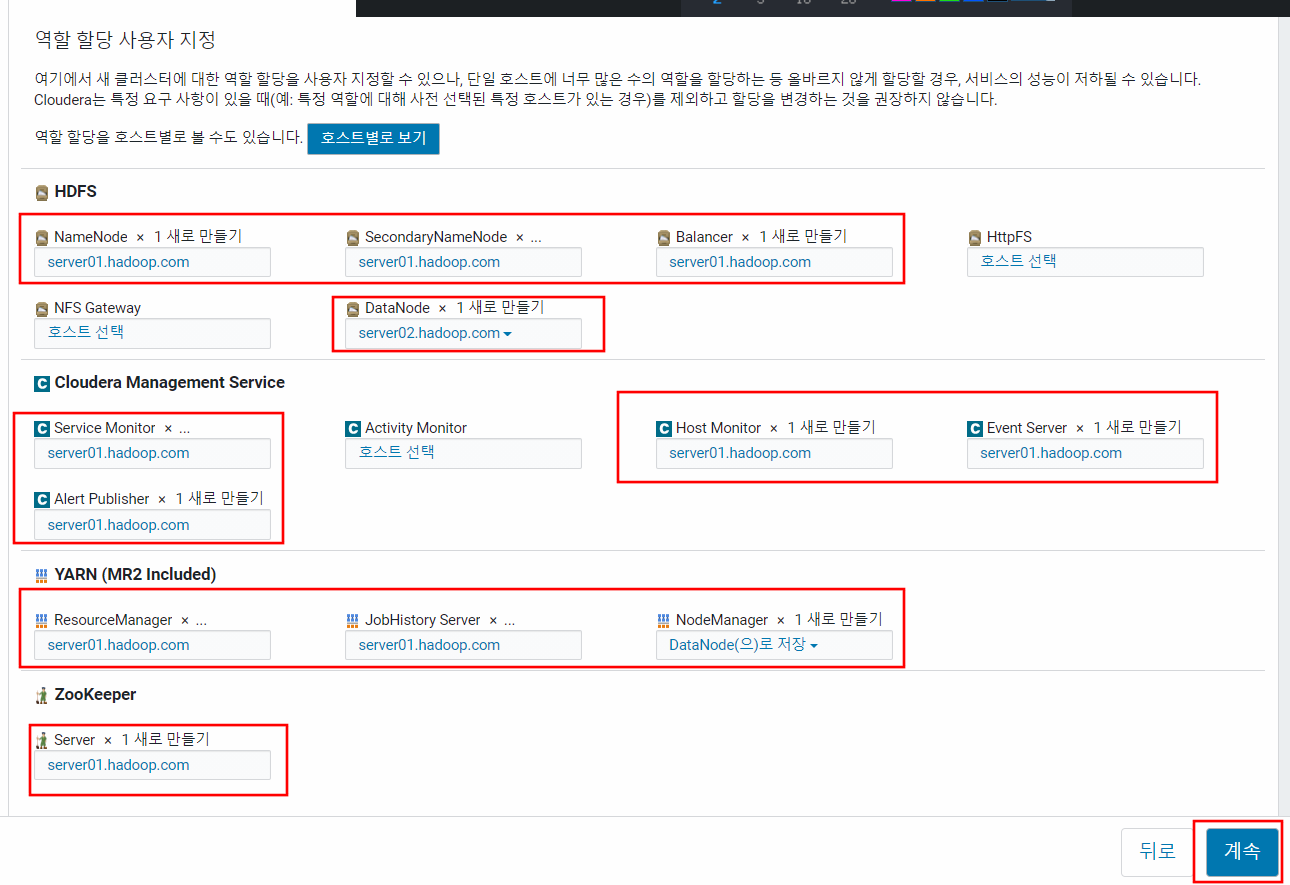Click the 'Alert Publisher' role label

[x=102, y=500]
